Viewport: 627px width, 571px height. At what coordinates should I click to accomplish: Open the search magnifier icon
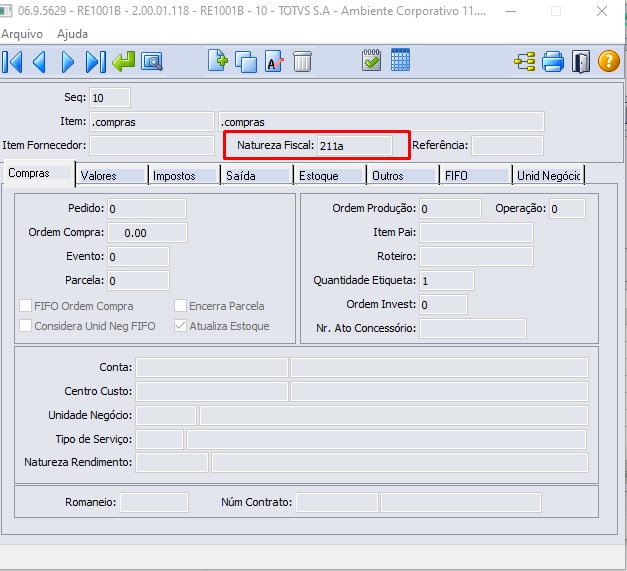(x=152, y=62)
